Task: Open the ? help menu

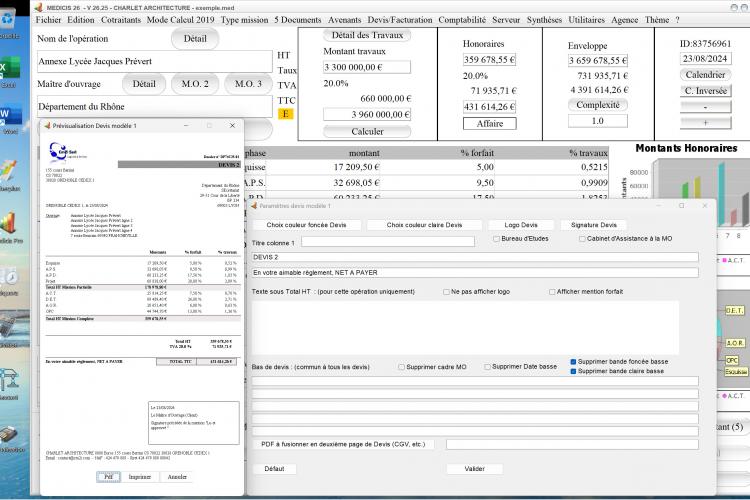Action: pos(677,20)
